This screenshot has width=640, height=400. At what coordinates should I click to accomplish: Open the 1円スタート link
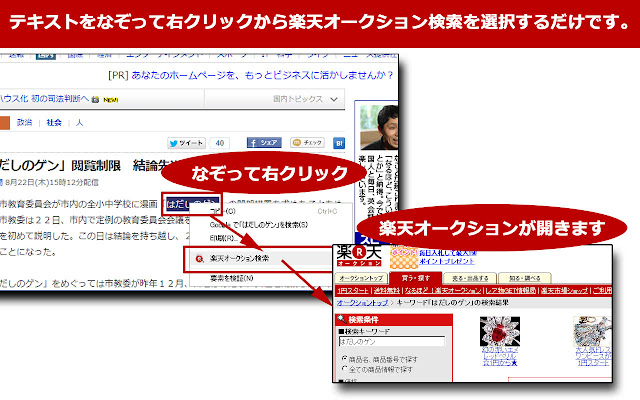[353, 290]
